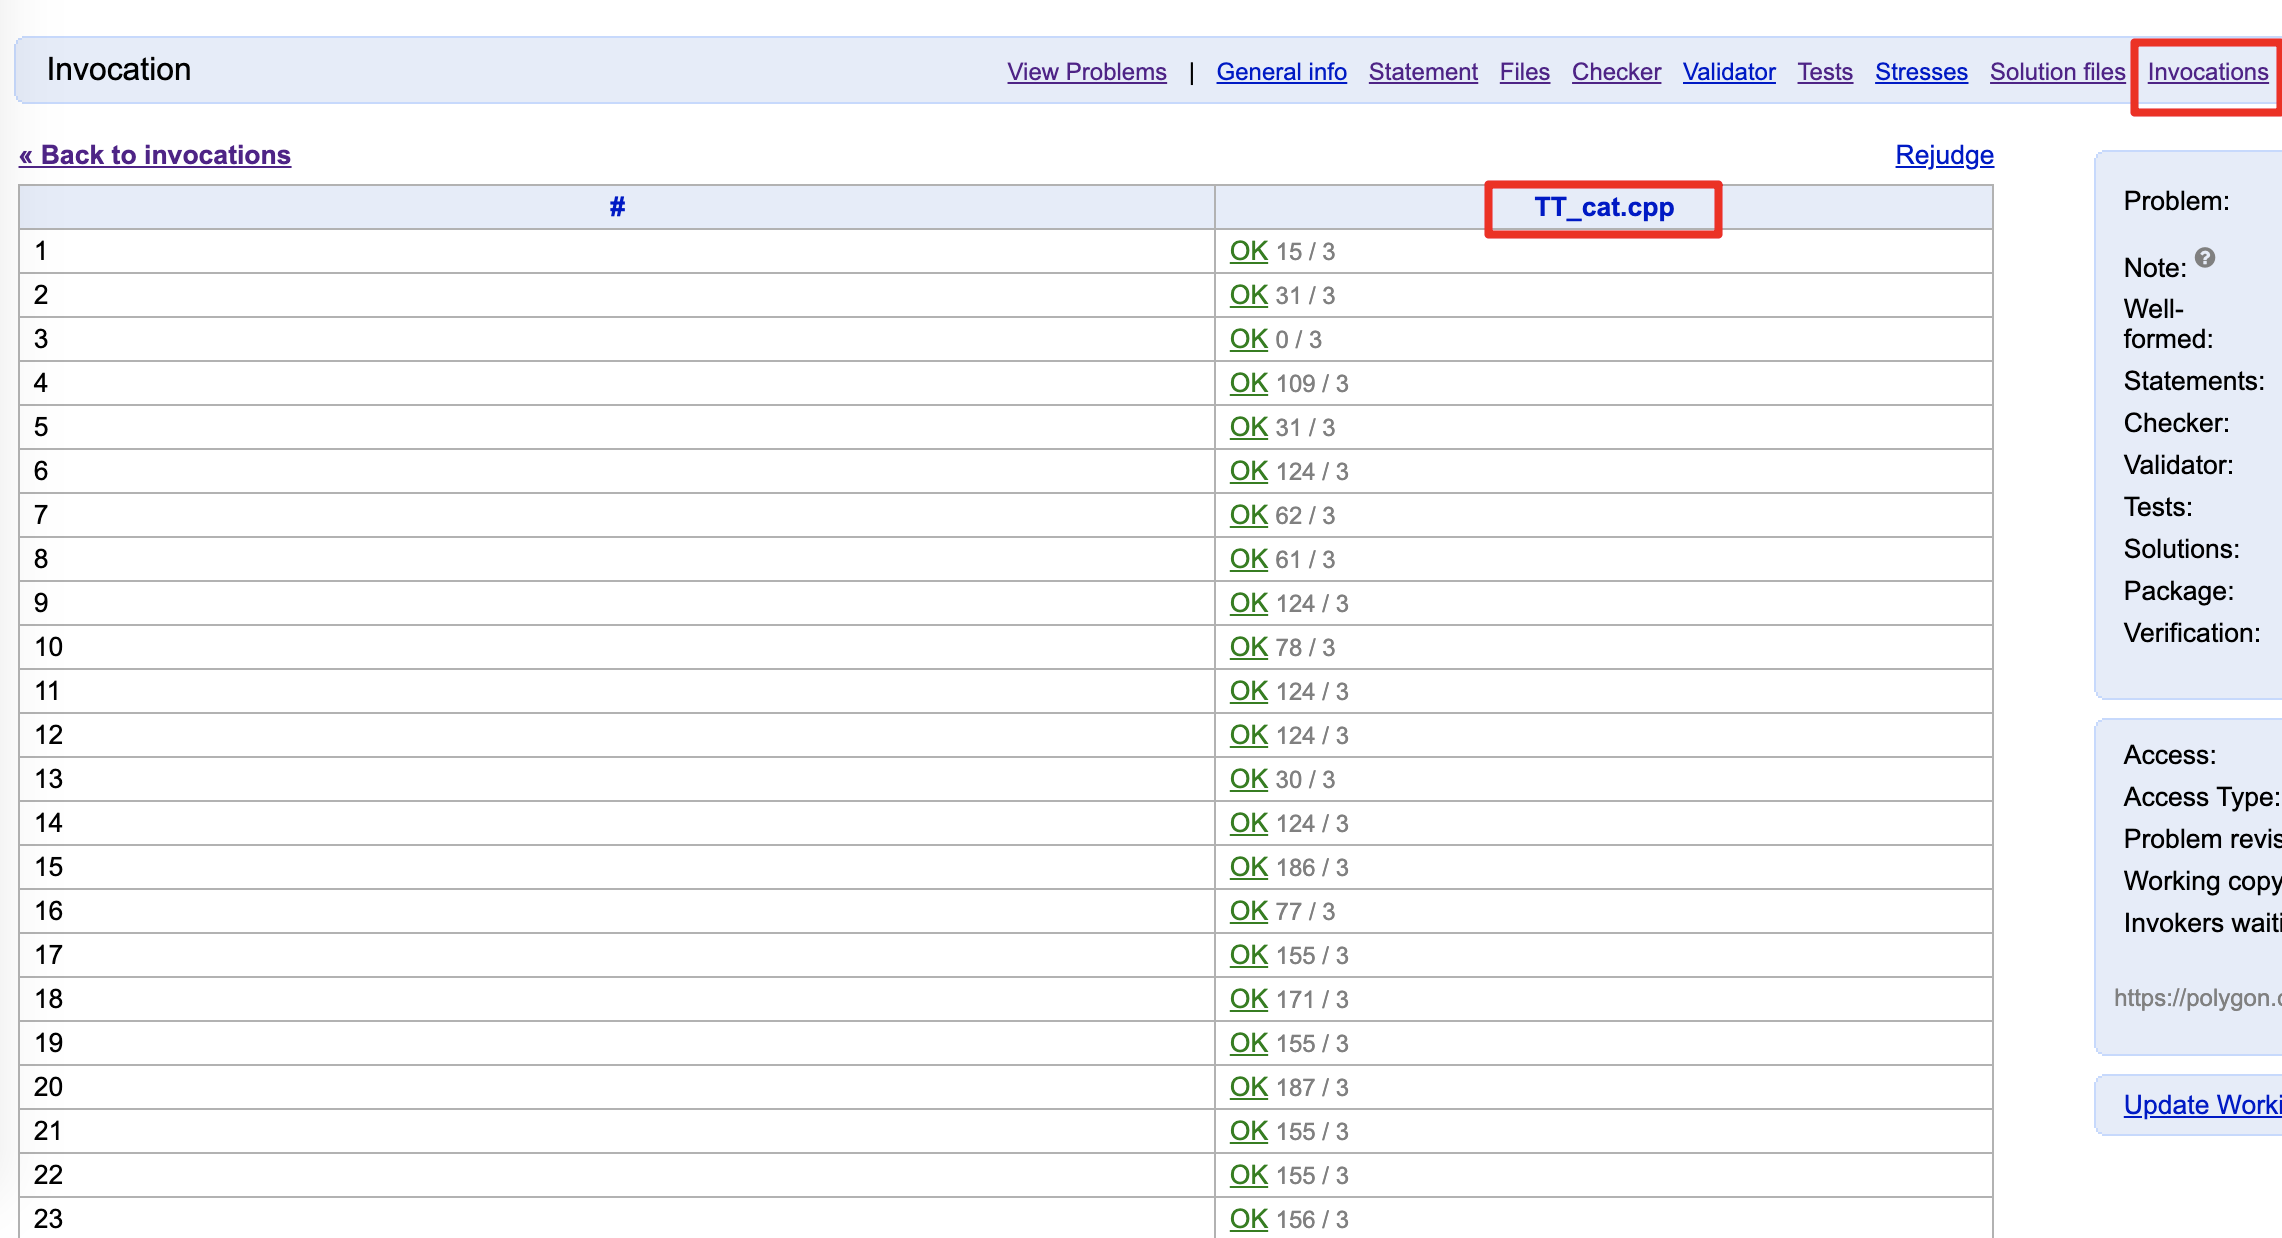Click the Update Working copy link
The height and width of the screenshot is (1238, 2282).
pyautogui.click(x=2202, y=1105)
